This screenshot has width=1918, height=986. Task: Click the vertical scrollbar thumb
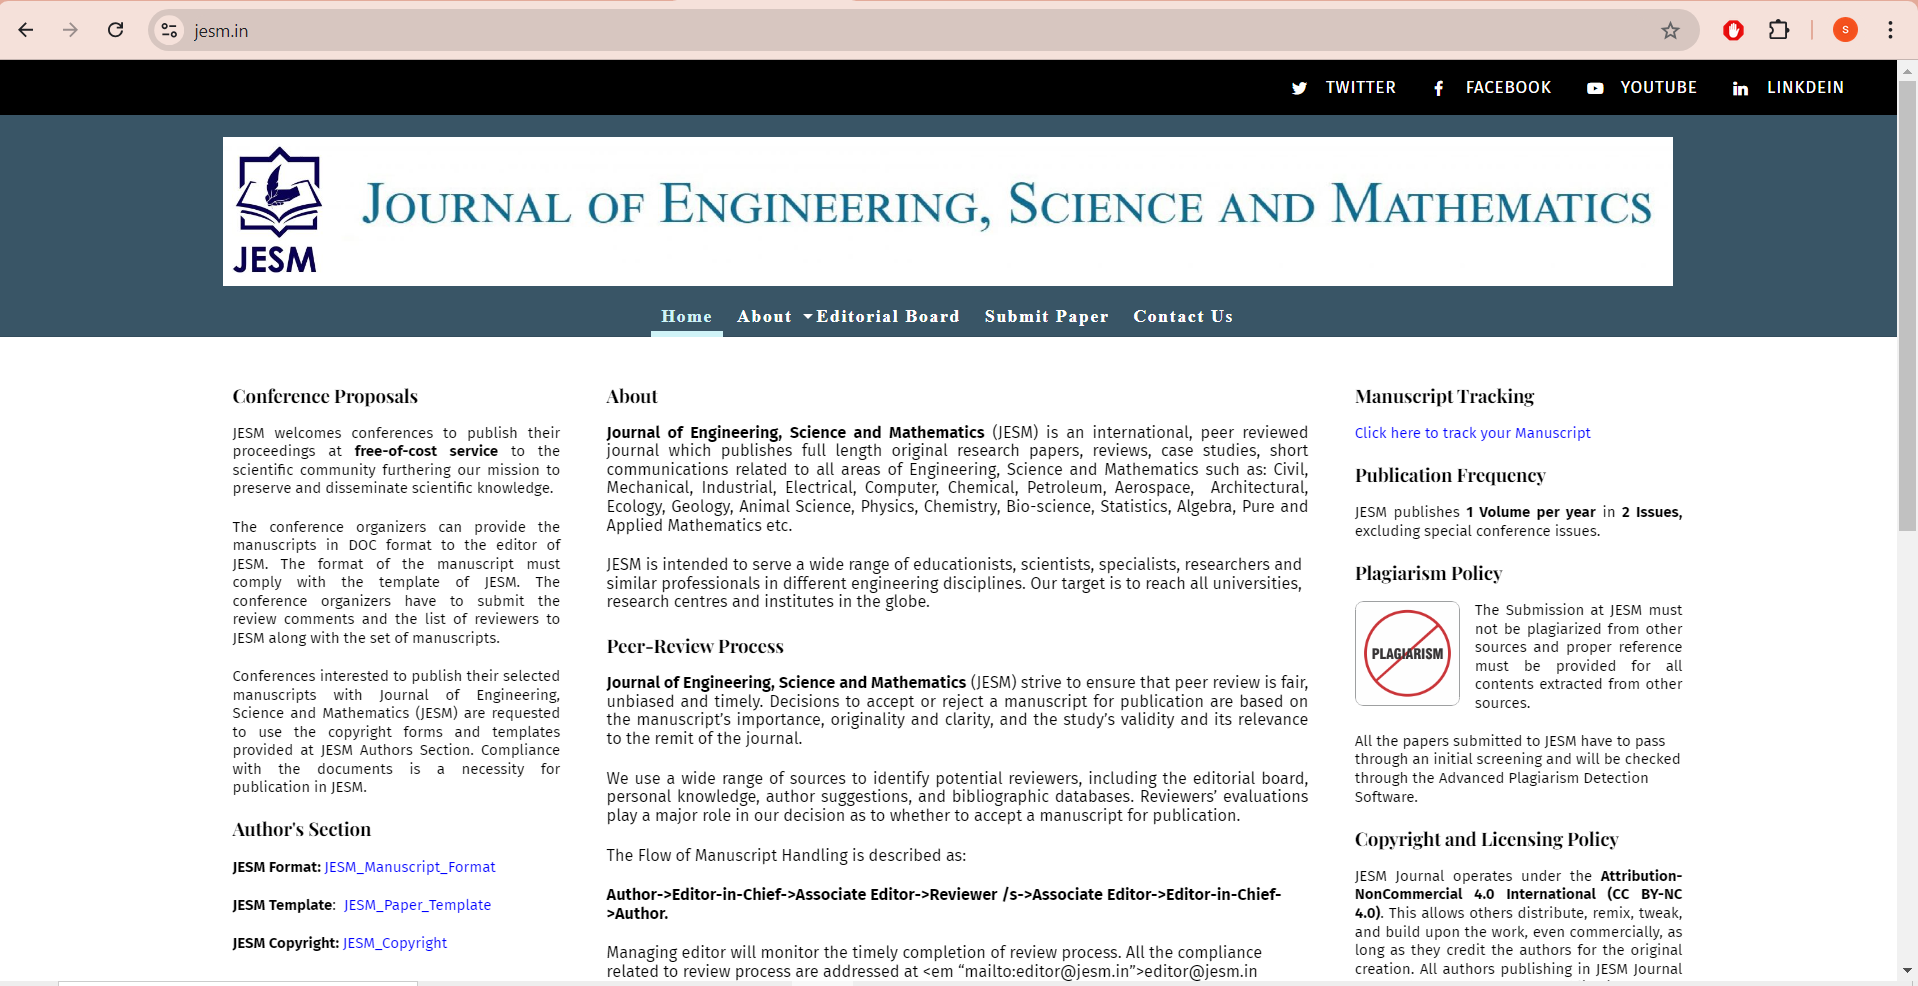click(x=1907, y=305)
